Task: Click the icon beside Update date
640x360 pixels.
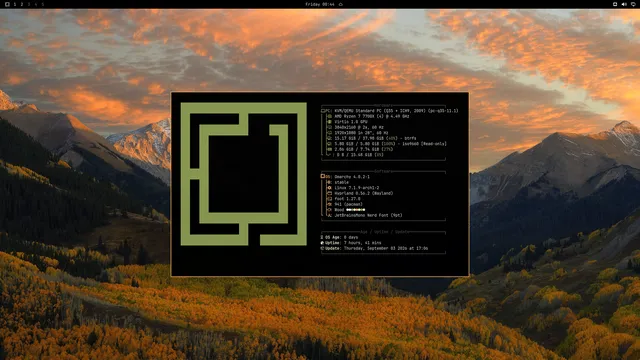Action: point(322,248)
